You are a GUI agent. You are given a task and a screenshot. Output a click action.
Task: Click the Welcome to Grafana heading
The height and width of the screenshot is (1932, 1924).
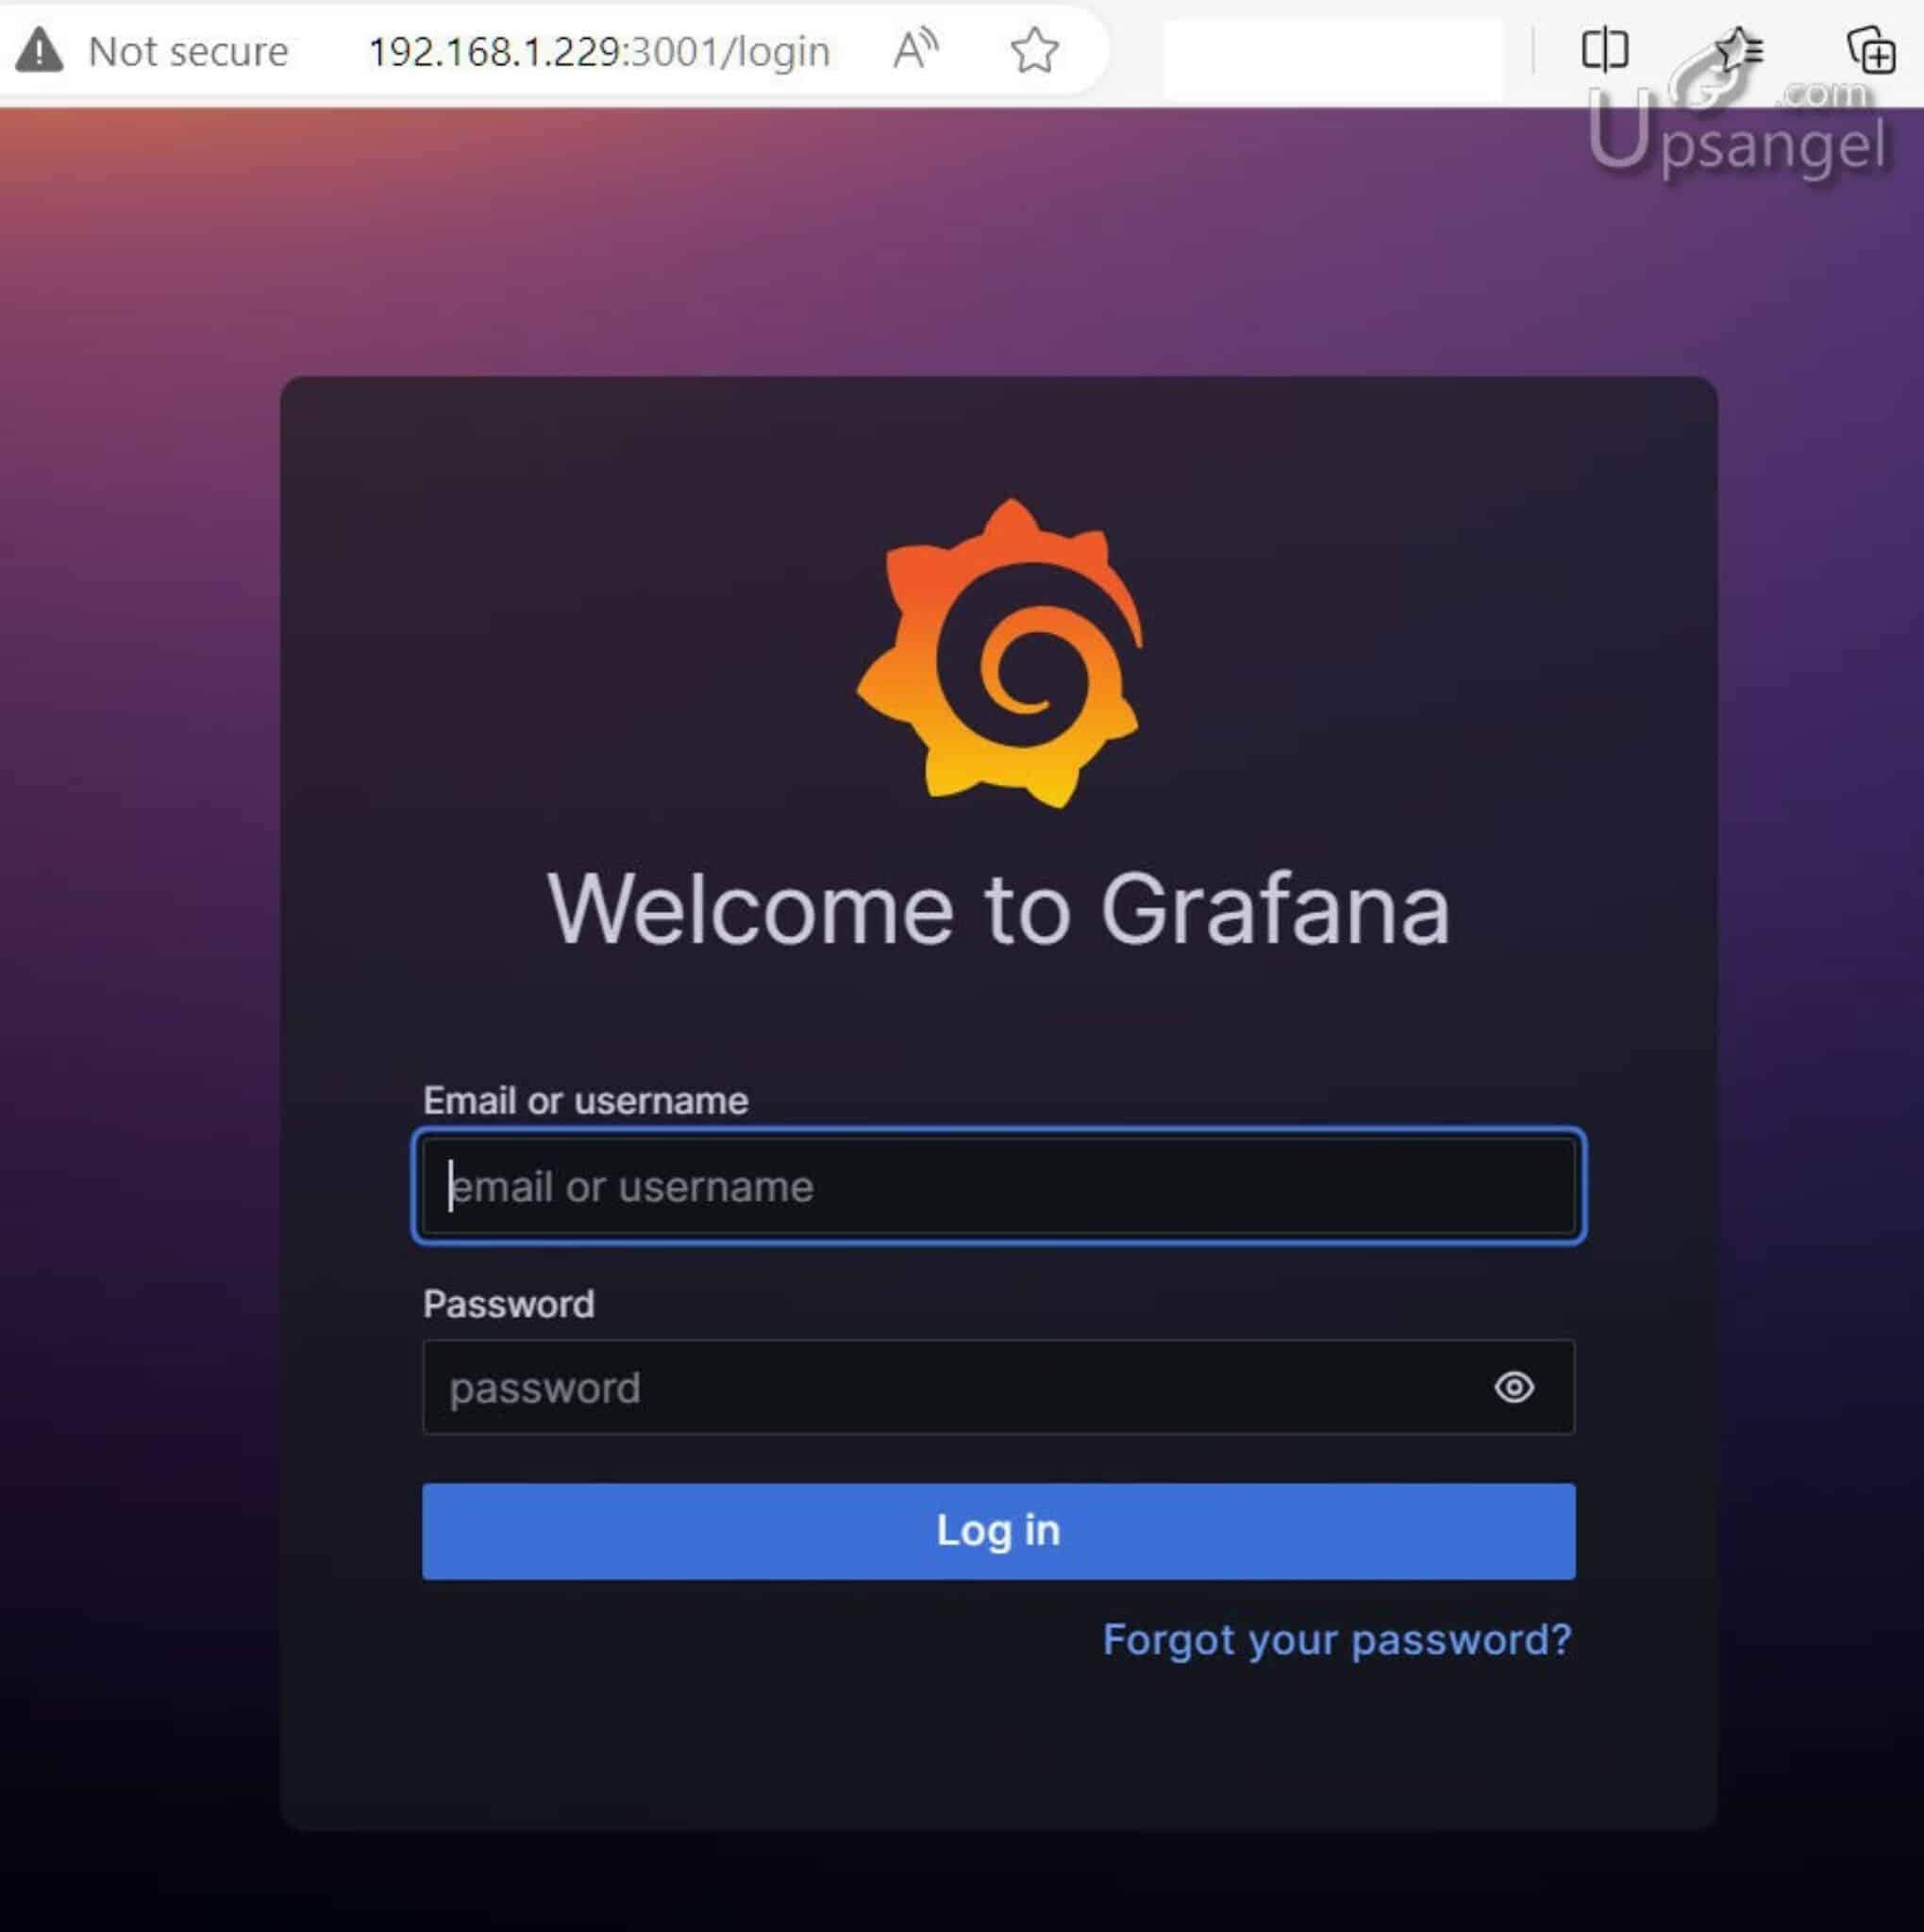click(x=1000, y=908)
